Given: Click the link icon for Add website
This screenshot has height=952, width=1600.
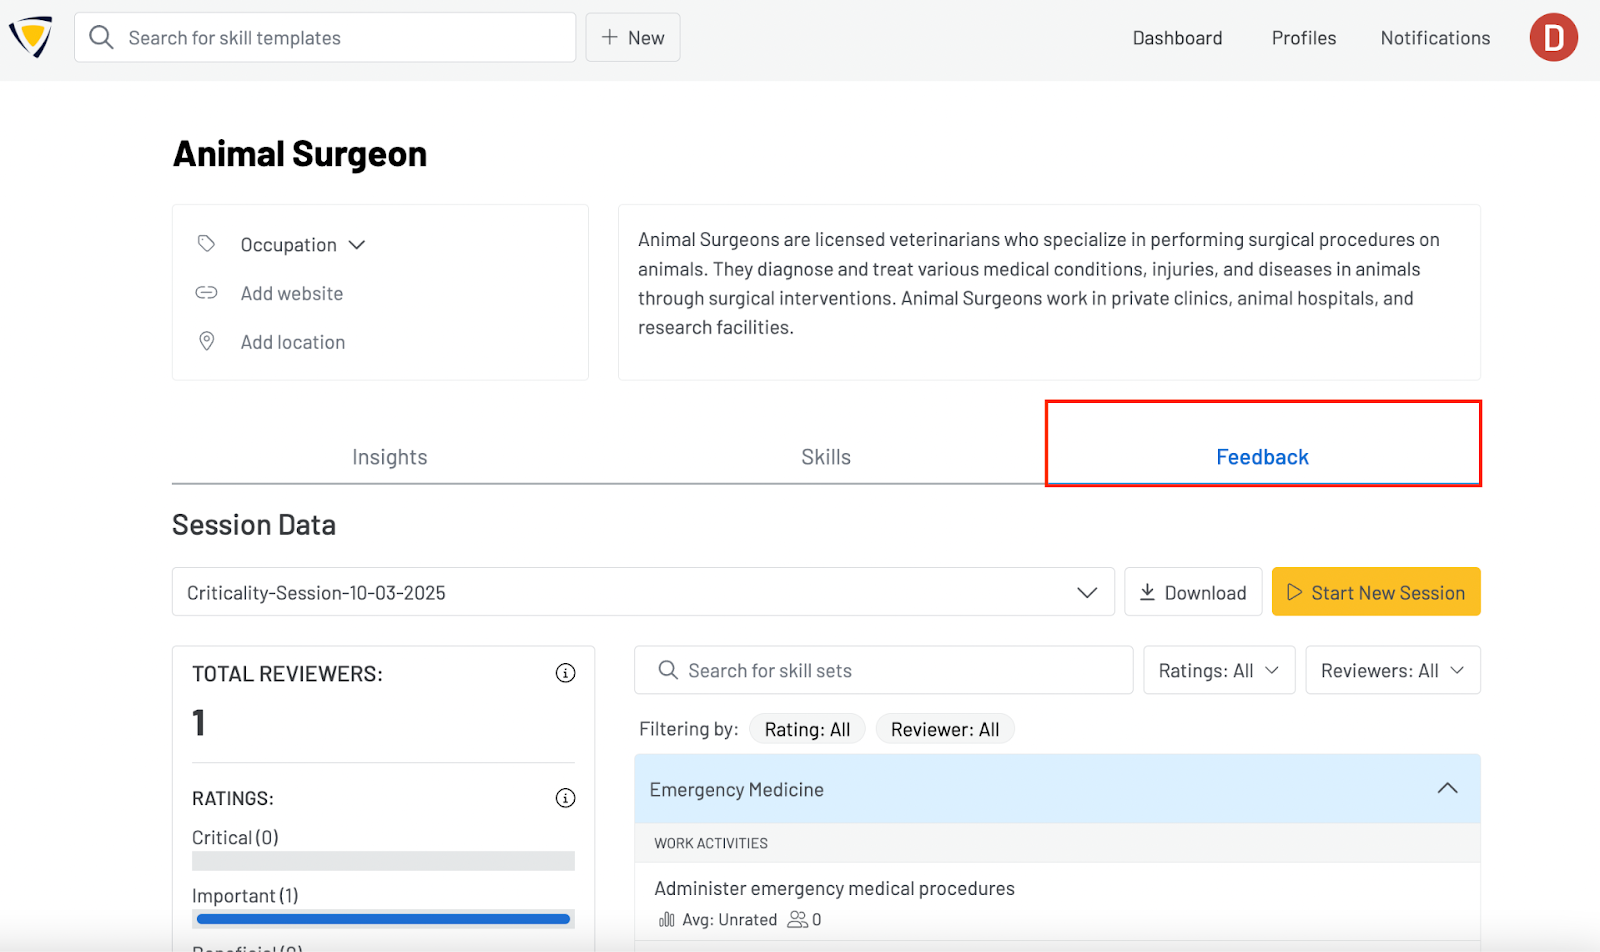Looking at the screenshot, I should tap(206, 293).
